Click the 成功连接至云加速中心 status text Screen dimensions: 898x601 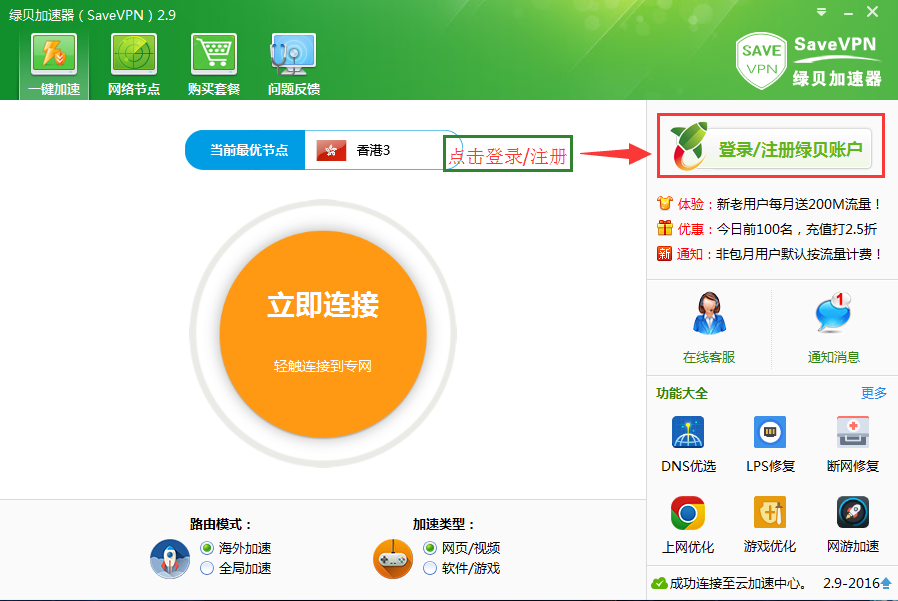pyautogui.click(x=738, y=583)
